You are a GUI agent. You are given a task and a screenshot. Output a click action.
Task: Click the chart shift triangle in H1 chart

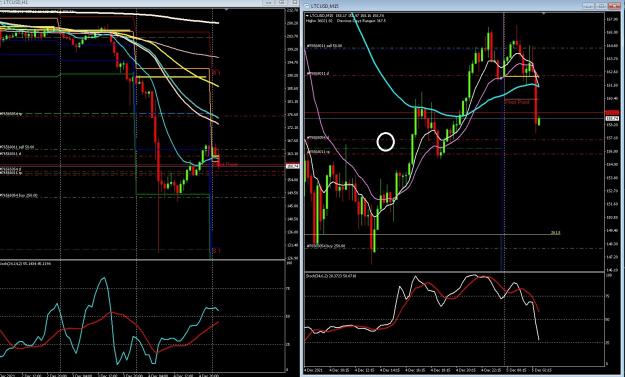[226, 10]
